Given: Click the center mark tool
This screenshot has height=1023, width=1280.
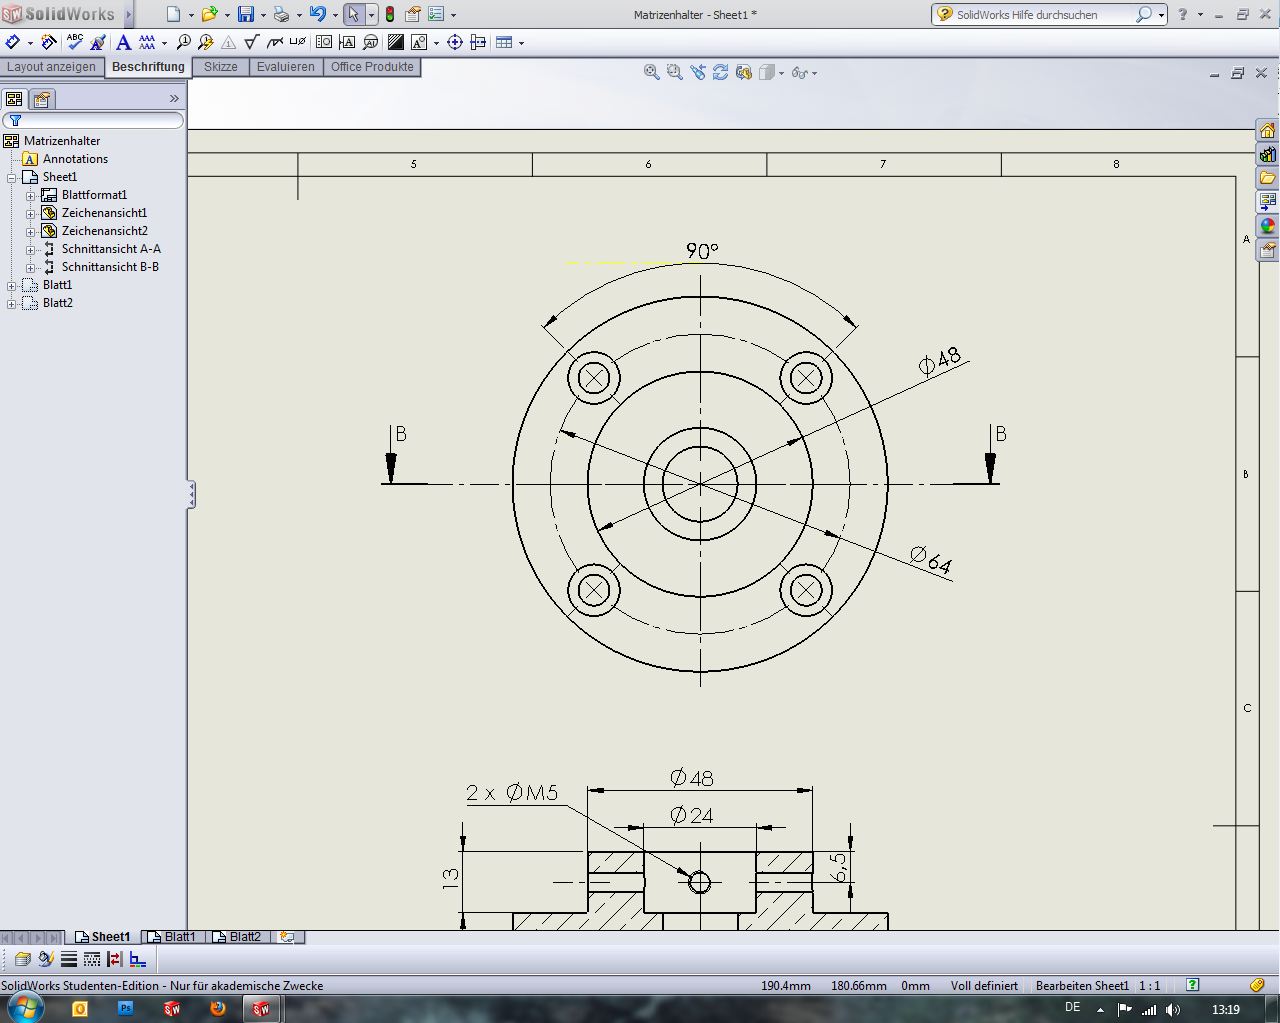Looking at the screenshot, I should click(455, 42).
